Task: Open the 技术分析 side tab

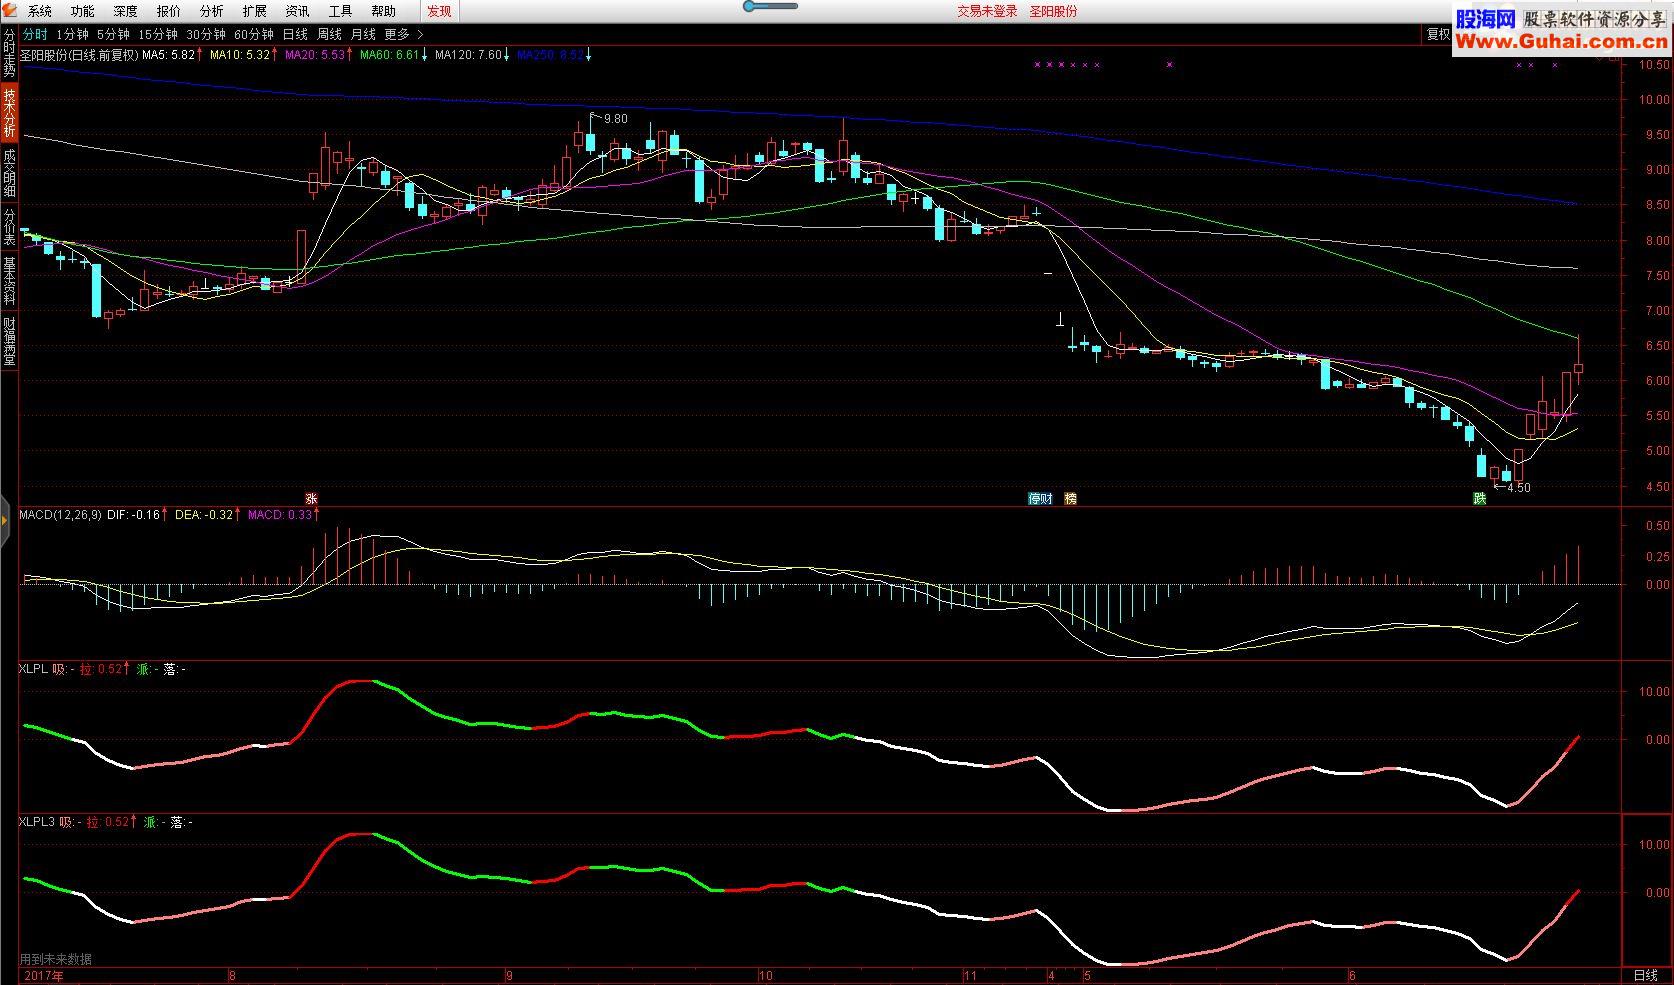Action: (9, 112)
